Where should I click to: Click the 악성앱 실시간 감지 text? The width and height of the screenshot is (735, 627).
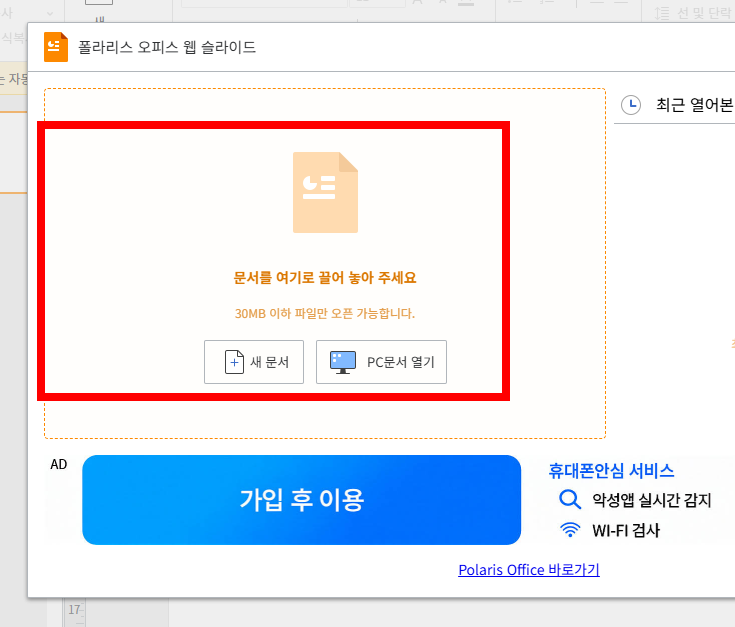[x=652, y=500]
